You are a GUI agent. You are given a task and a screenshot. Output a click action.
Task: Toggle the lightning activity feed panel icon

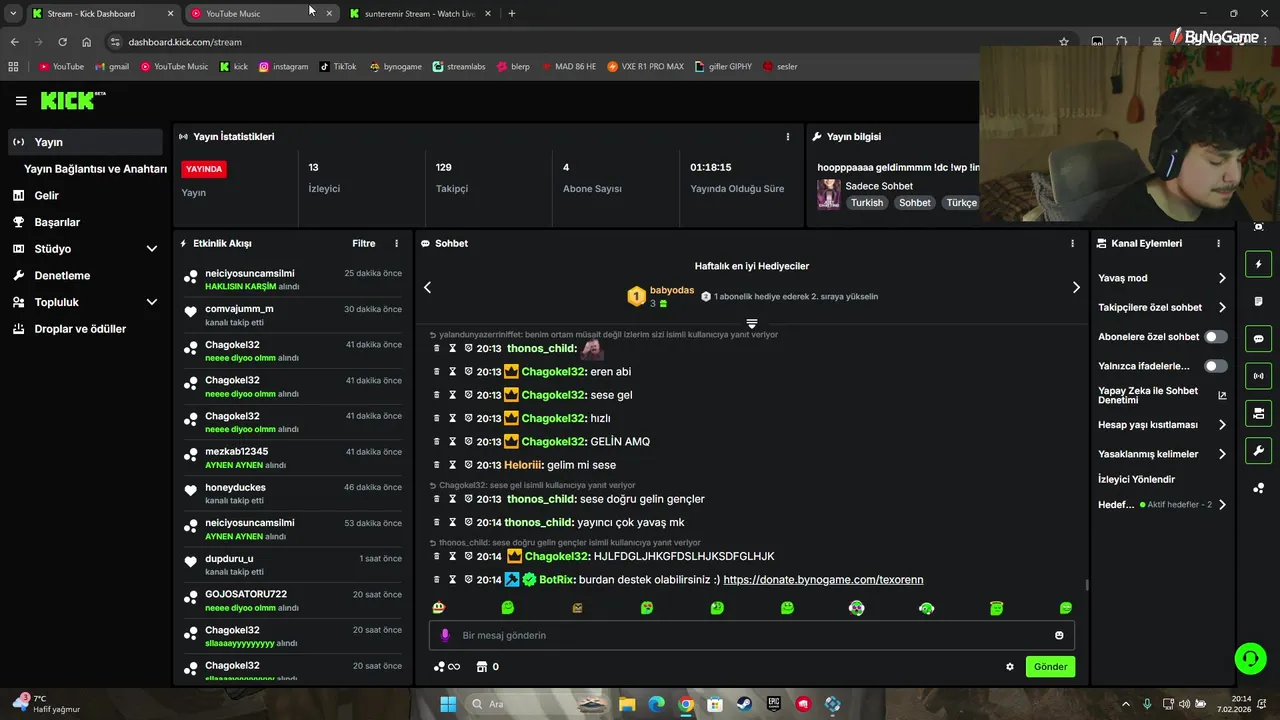click(x=1258, y=265)
